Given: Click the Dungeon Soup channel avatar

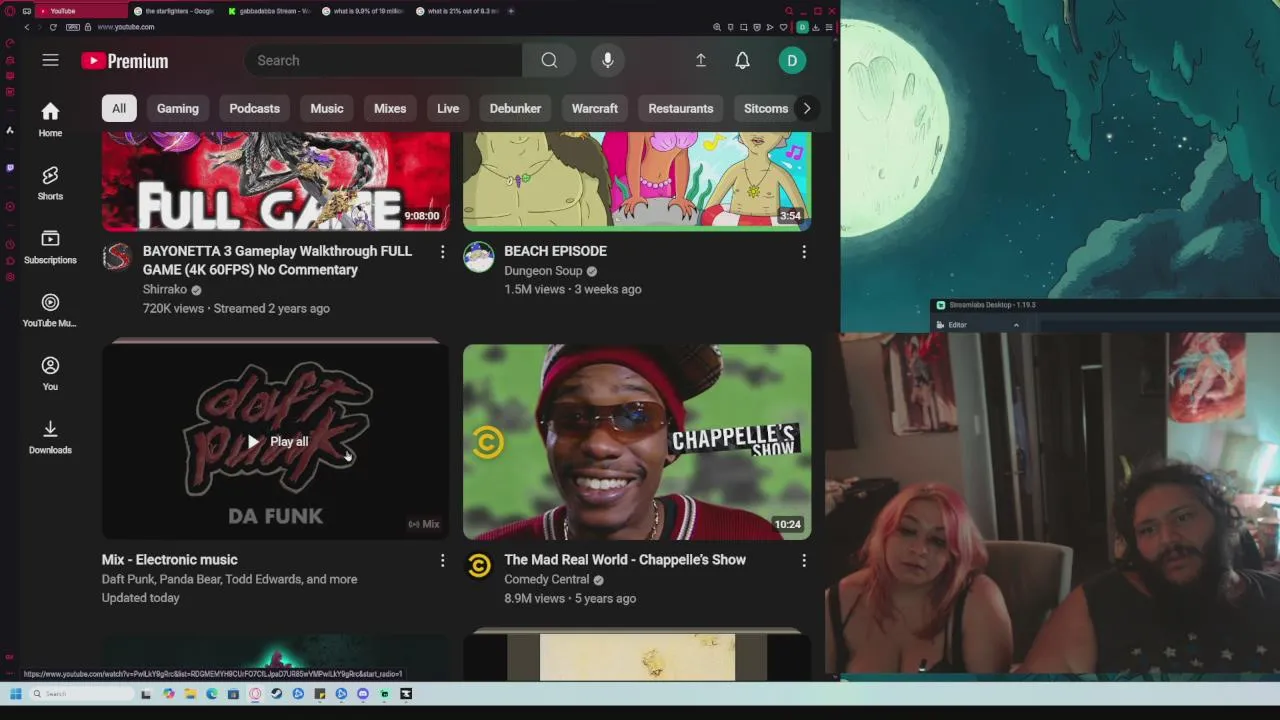Looking at the screenshot, I should pyautogui.click(x=478, y=257).
